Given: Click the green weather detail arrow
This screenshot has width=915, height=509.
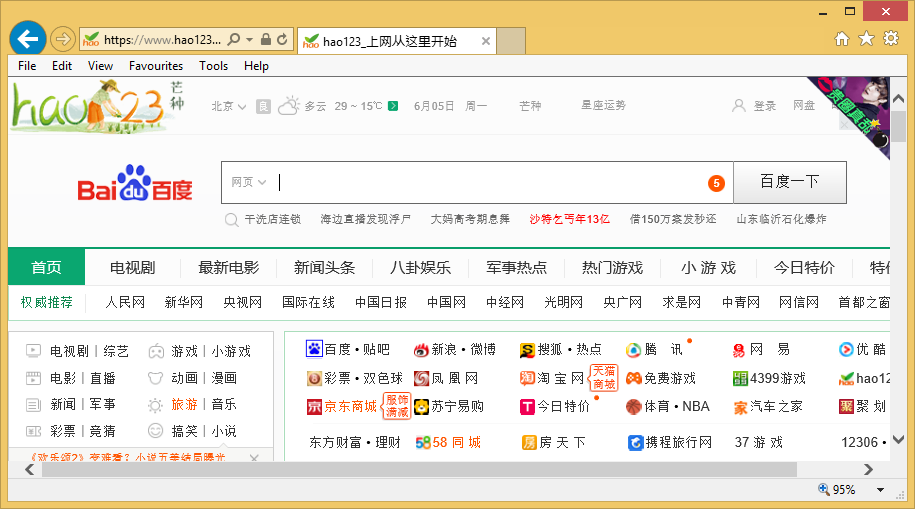Looking at the screenshot, I should pos(393,106).
